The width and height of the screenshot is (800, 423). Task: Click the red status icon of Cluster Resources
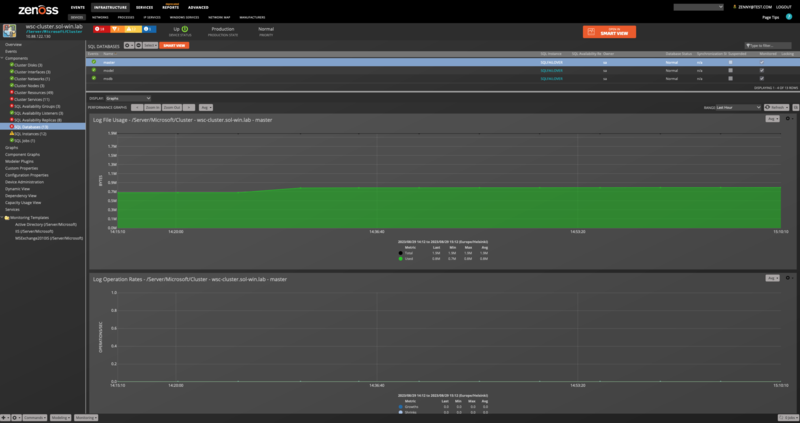[12, 92]
